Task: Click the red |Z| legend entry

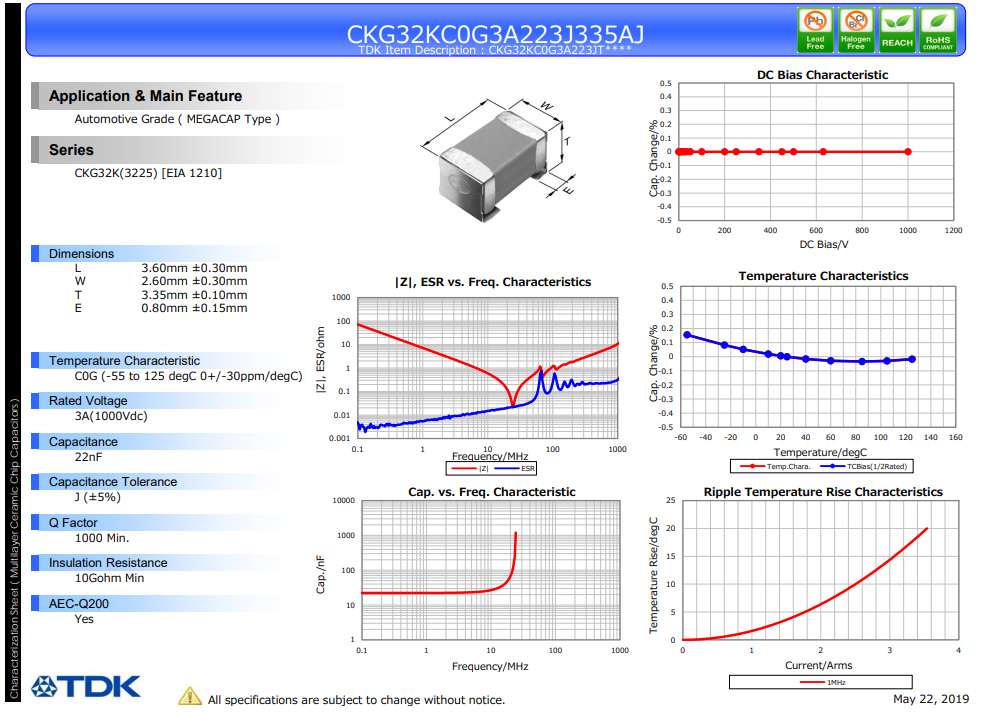Action: coord(470,468)
